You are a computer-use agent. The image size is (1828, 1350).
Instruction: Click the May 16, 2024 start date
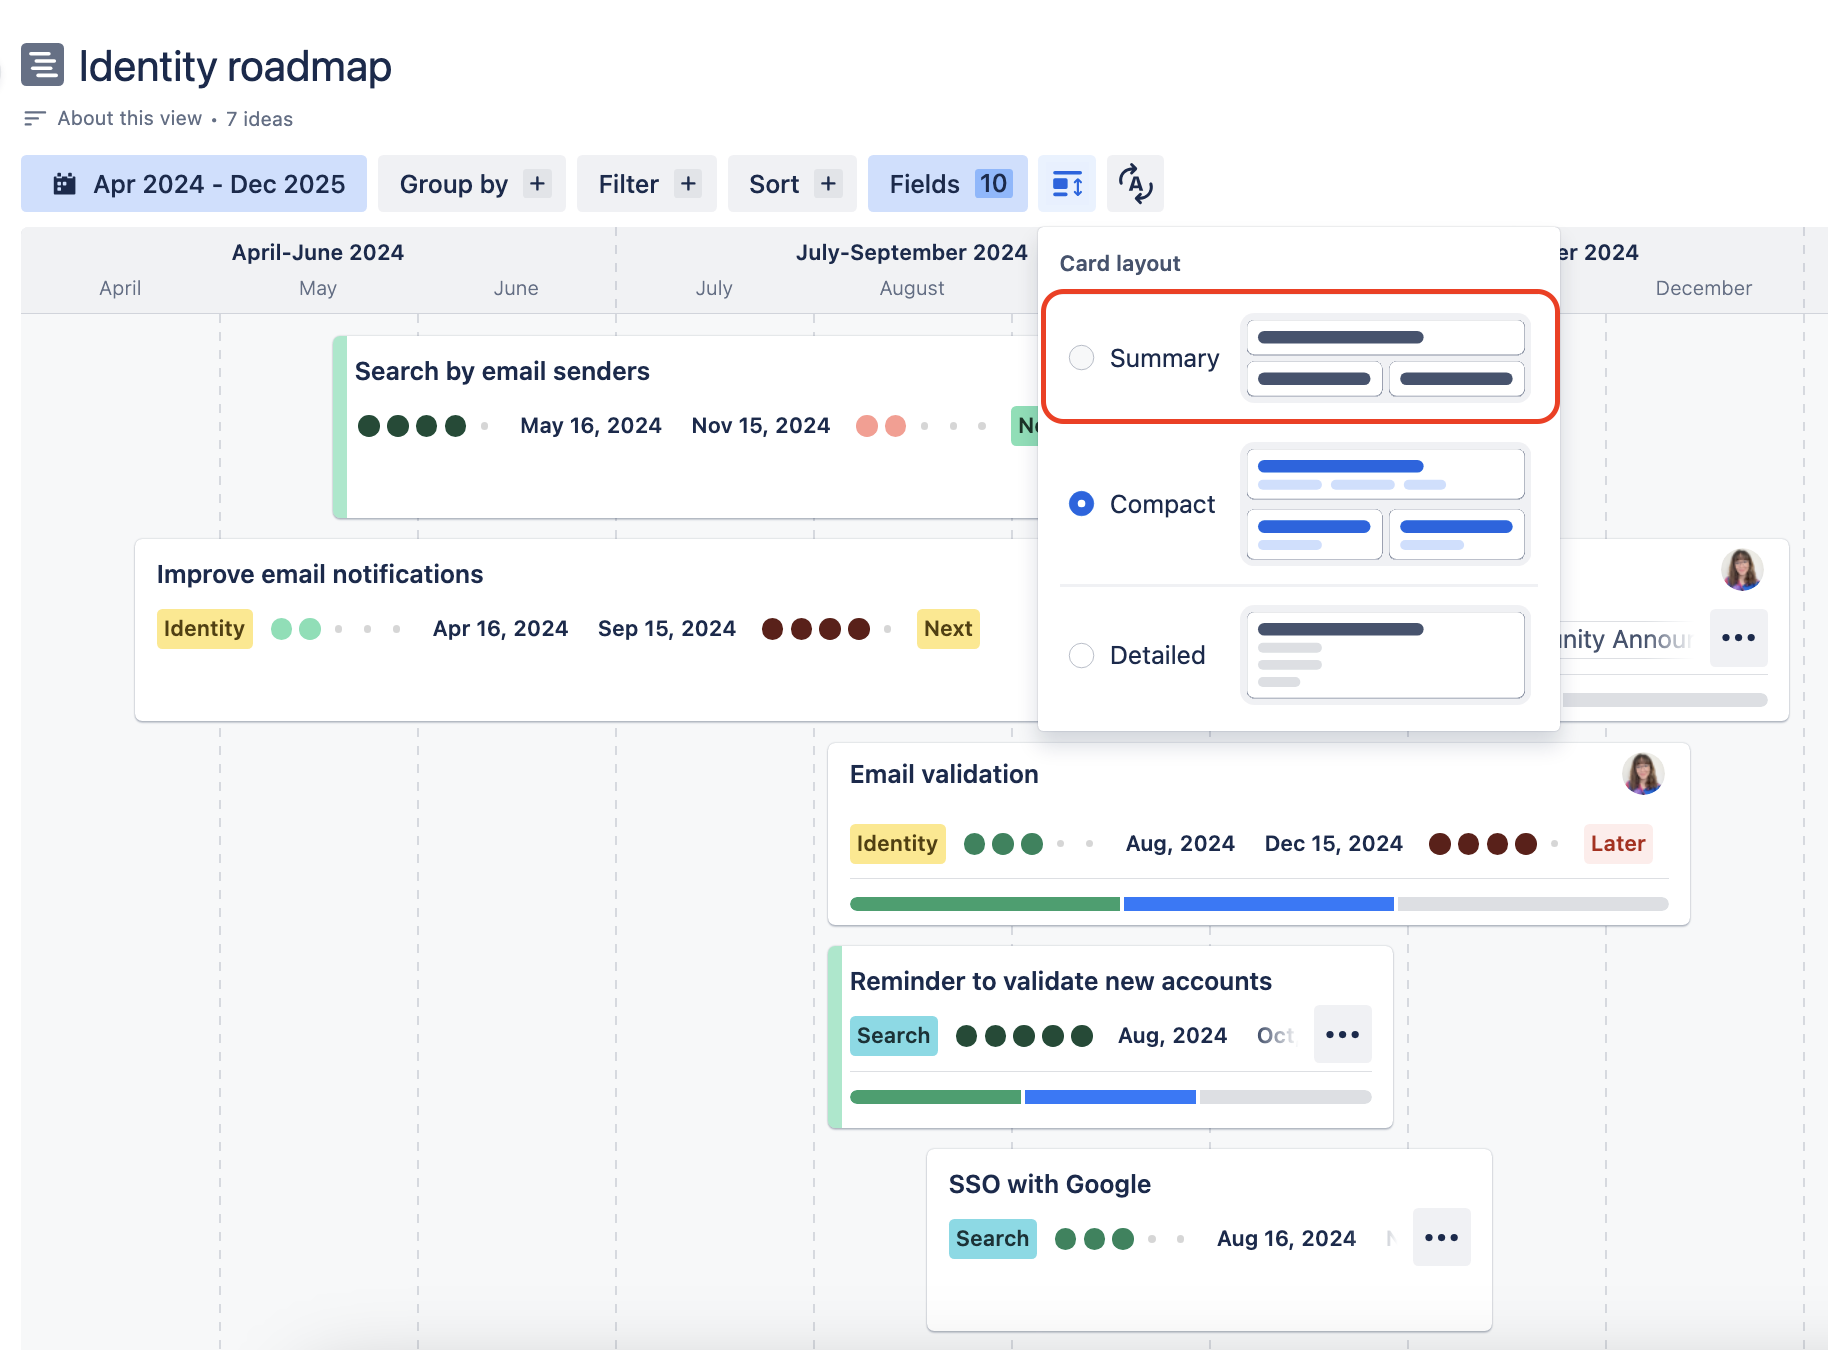point(591,426)
